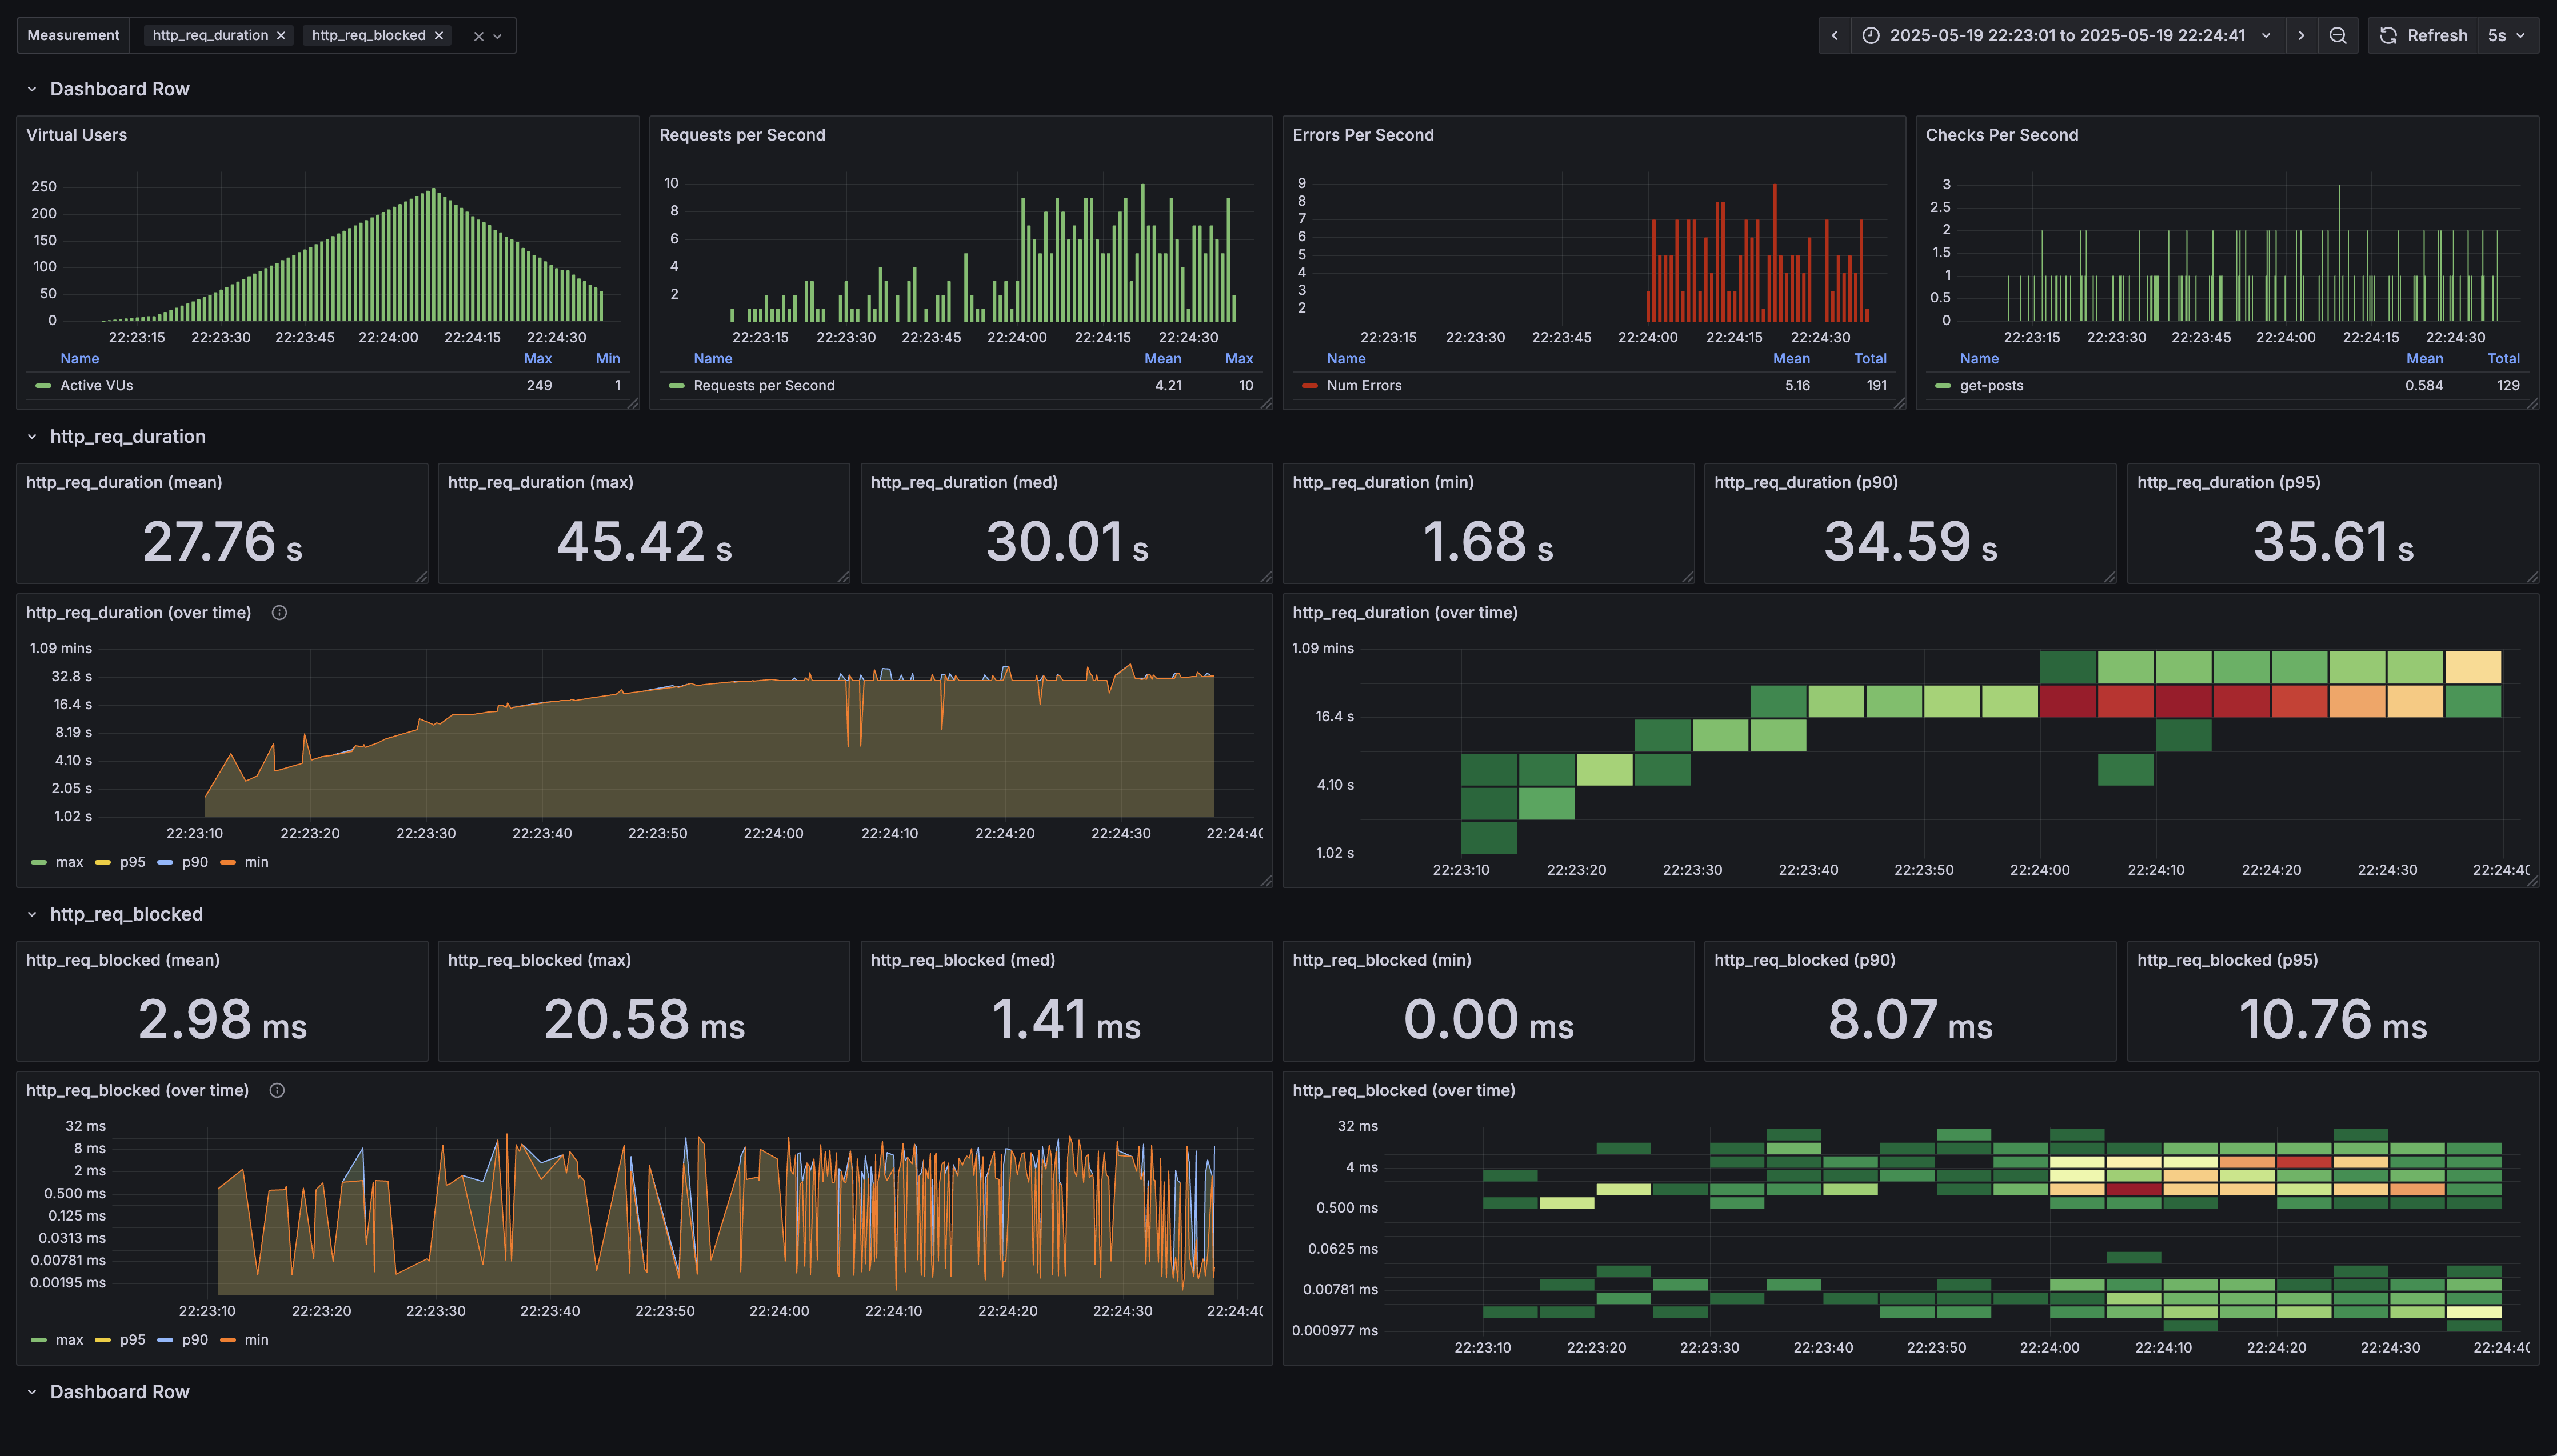Remove the http_req_duration measurement tag
2557x1456 pixels.
[x=281, y=35]
